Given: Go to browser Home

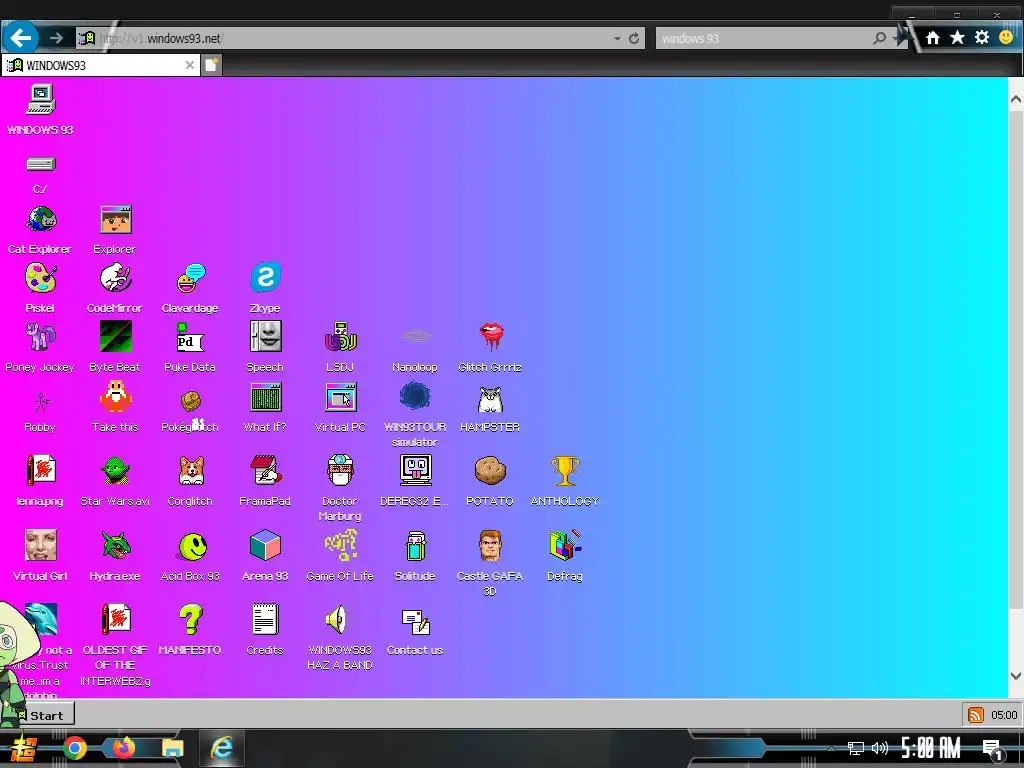Looking at the screenshot, I should tap(933, 38).
